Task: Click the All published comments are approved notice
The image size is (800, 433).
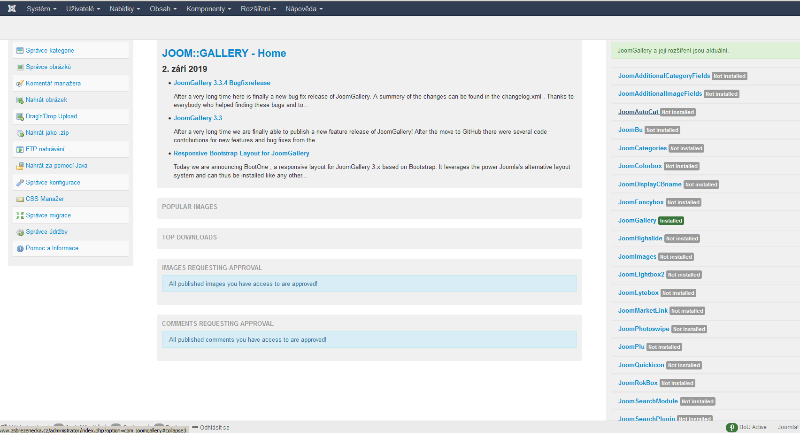Action: point(369,340)
